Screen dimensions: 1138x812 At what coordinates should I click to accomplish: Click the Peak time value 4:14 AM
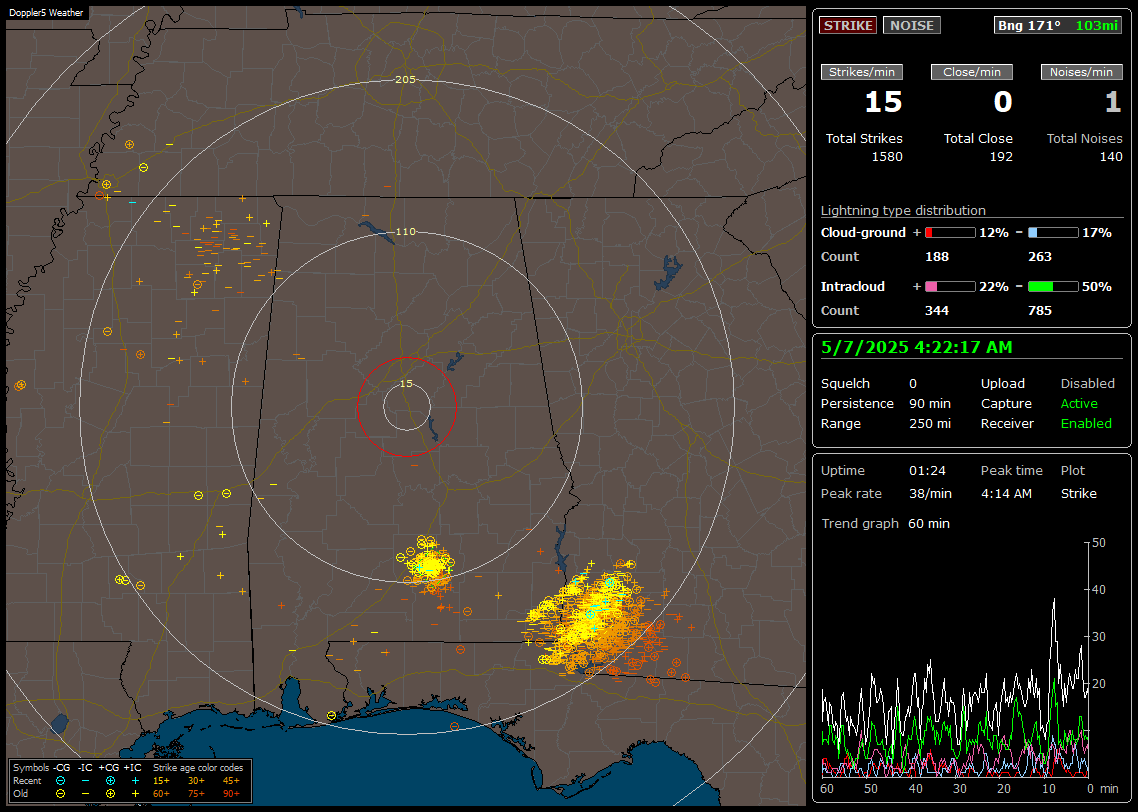coord(1006,494)
